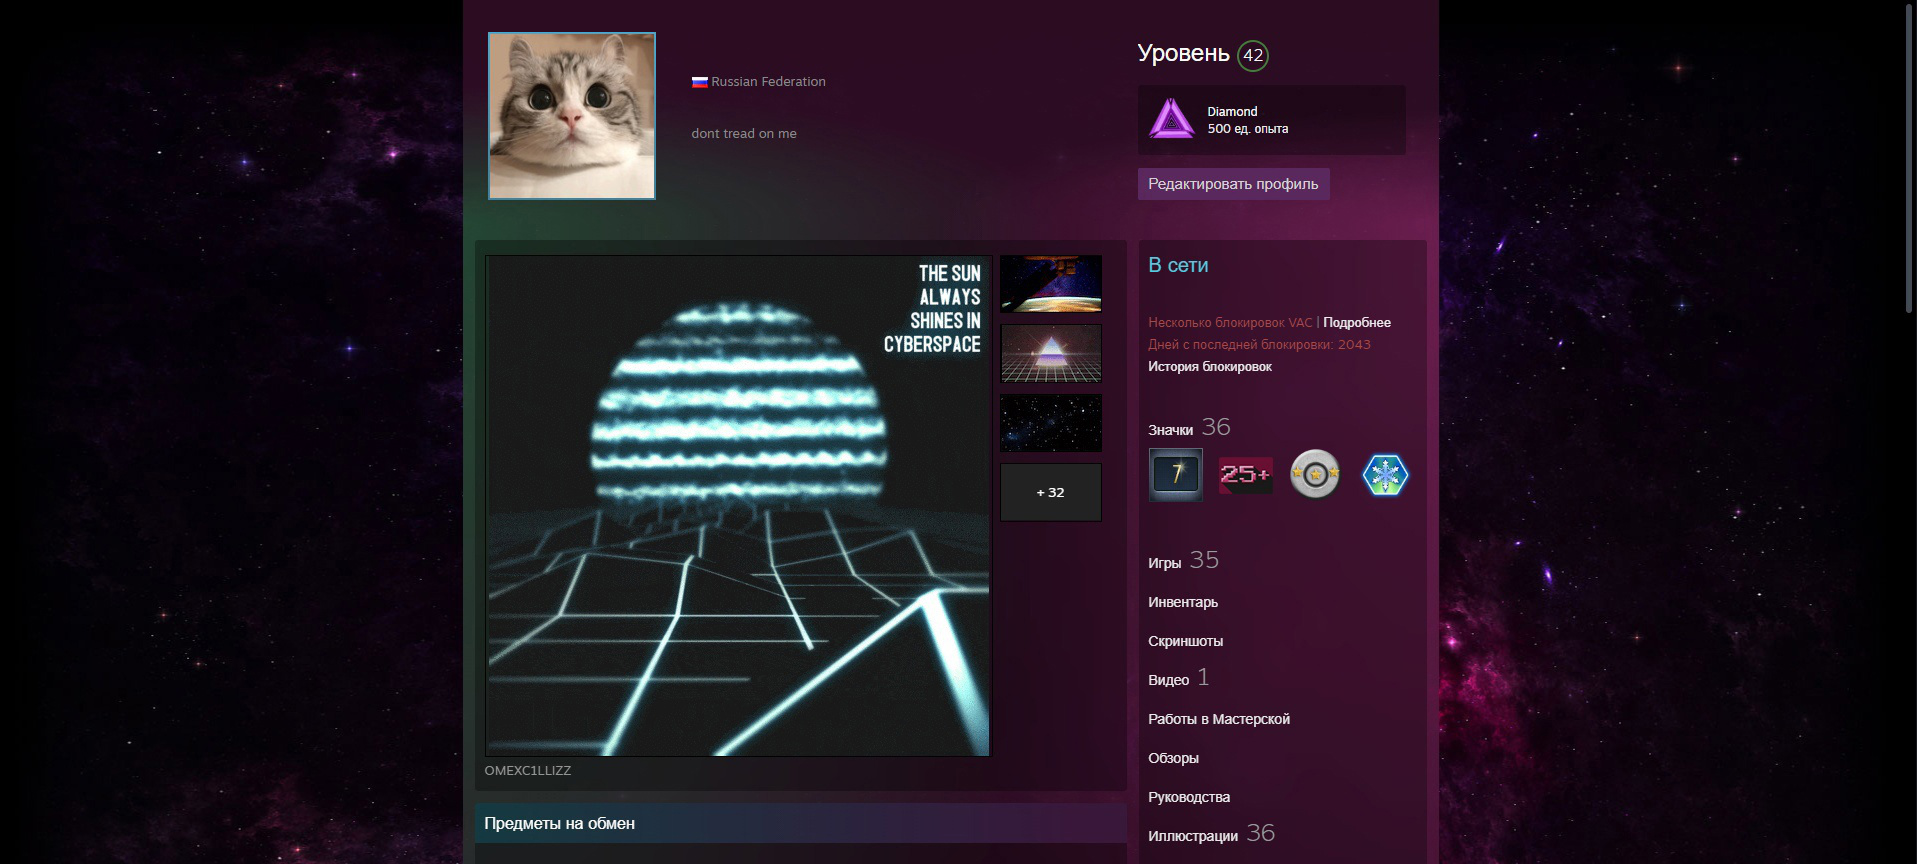Open the Обзоры reviews link
The width and height of the screenshot is (1917, 864).
tap(1173, 758)
